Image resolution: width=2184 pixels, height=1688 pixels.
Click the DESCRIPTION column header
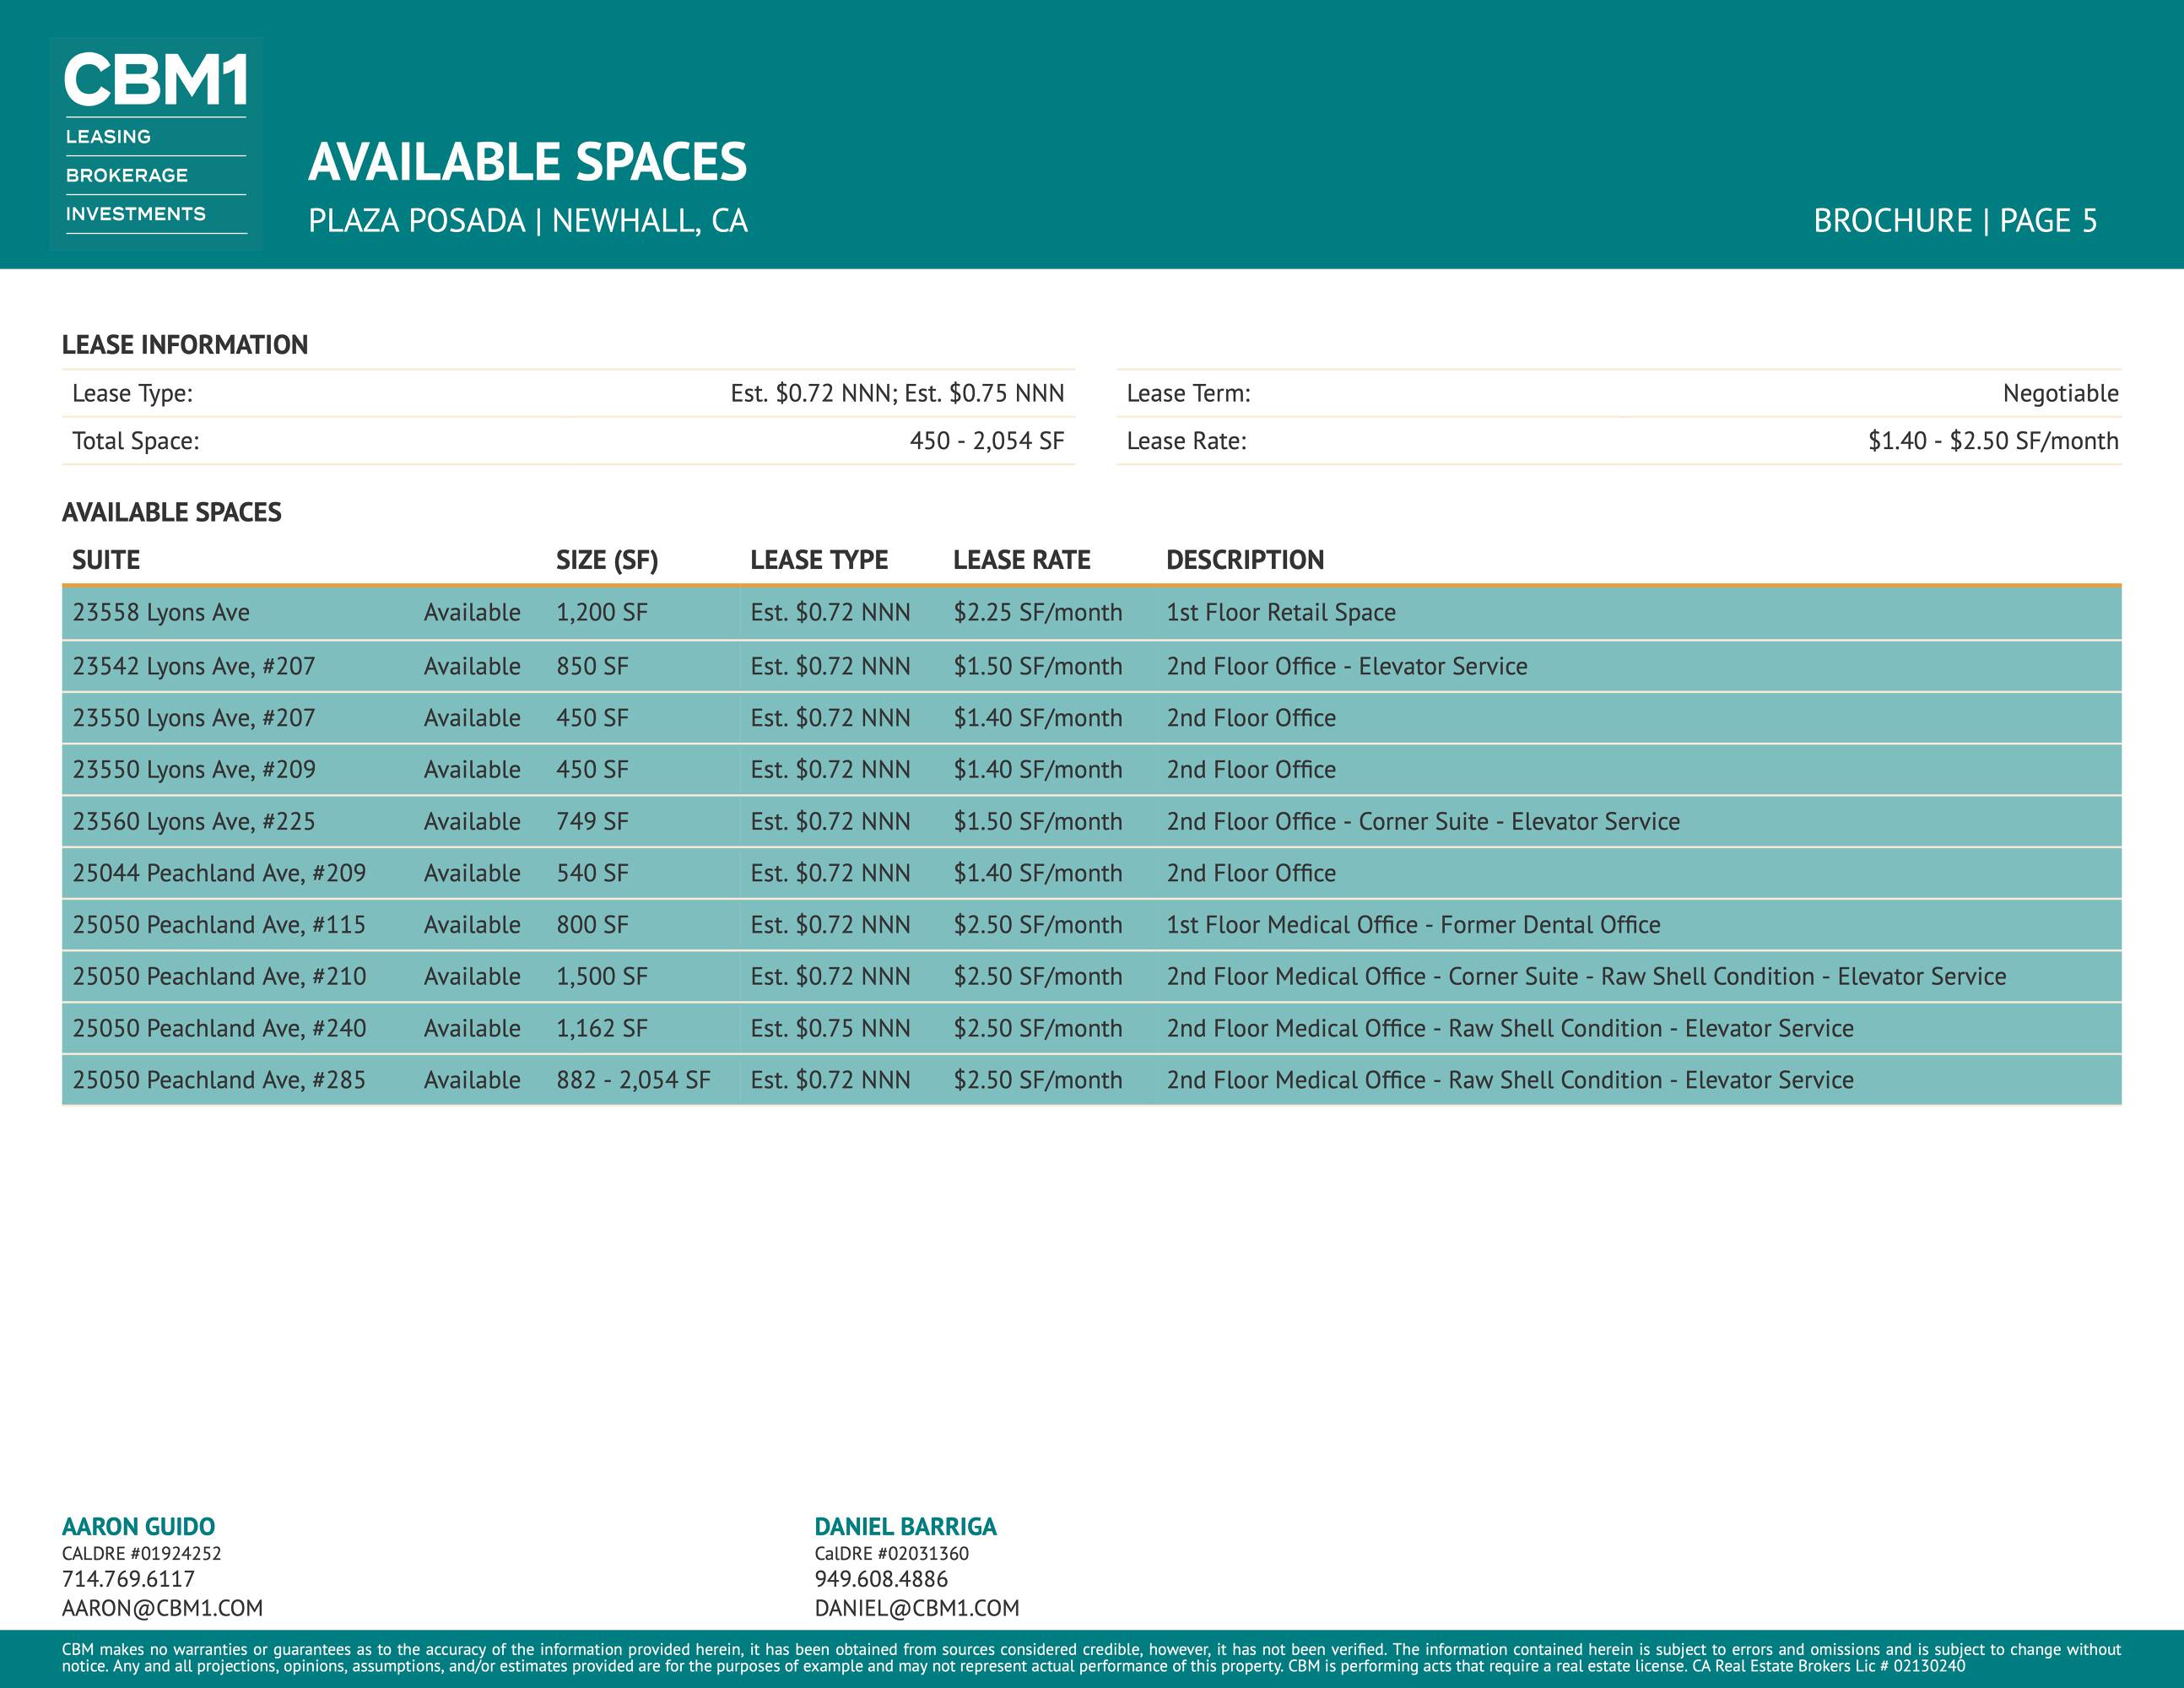point(1244,560)
